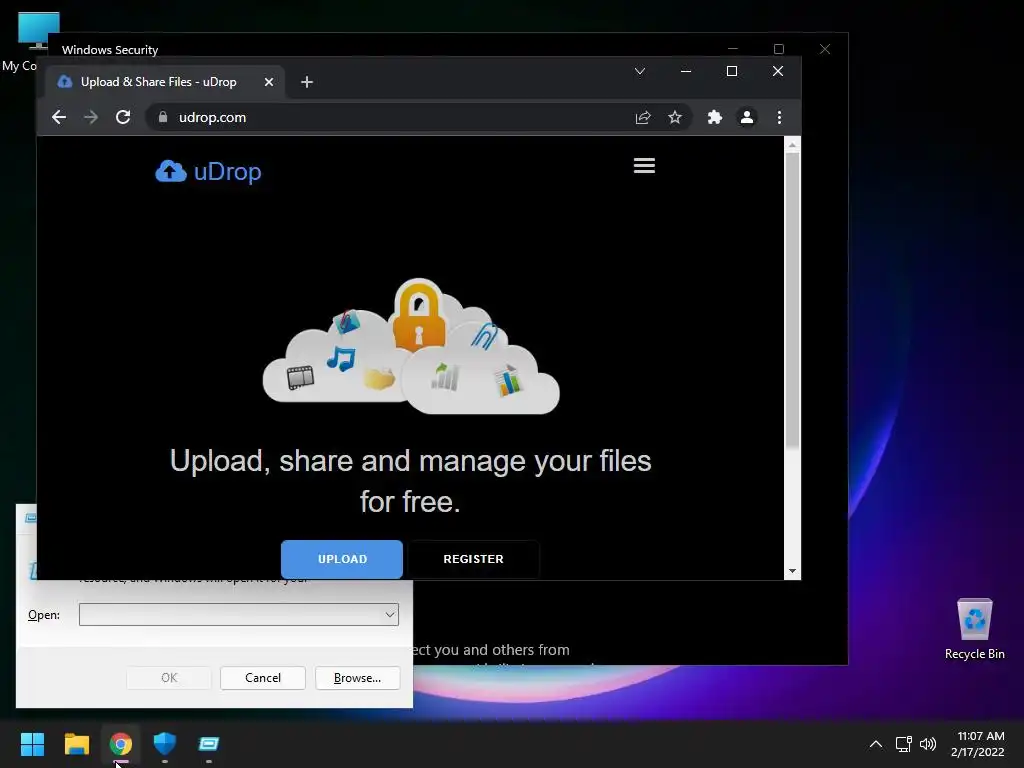
Task: Go back with Chrome's back arrow
Action: tap(59, 118)
